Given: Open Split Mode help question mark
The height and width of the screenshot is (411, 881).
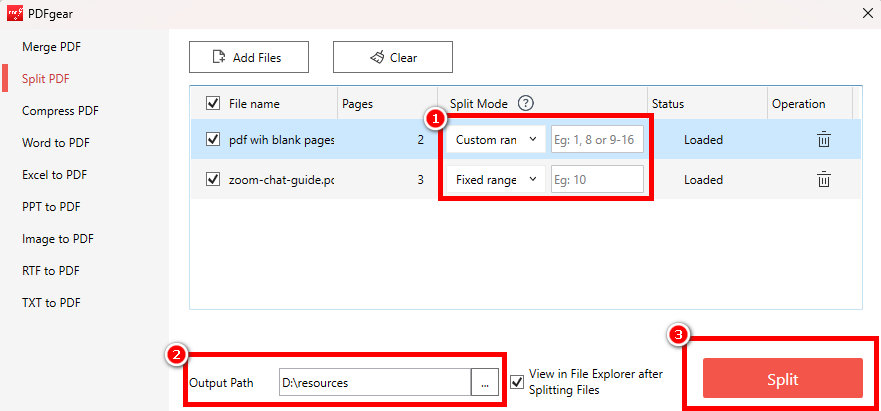Looking at the screenshot, I should coord(526,103).
